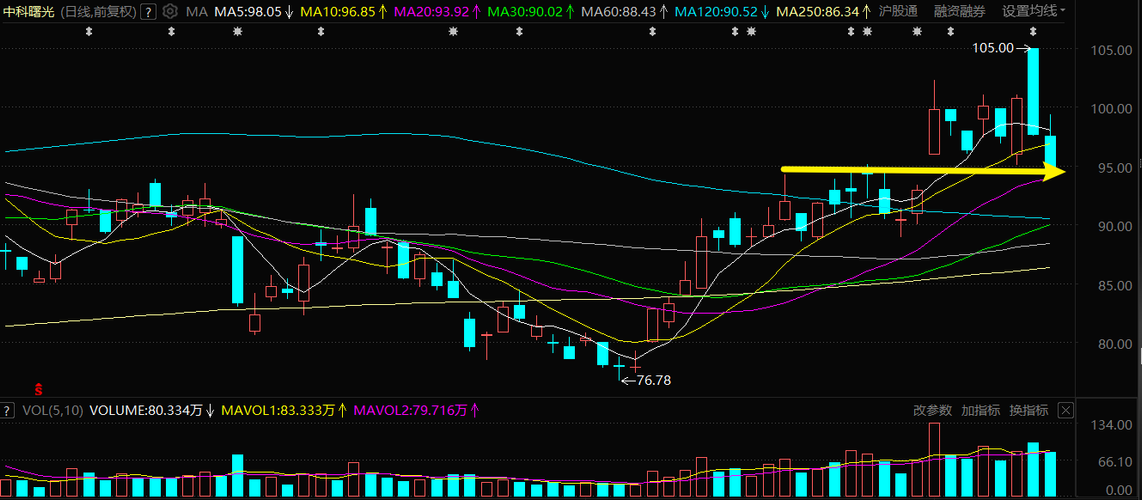The width and height of the screenshot is (1142, 500).
Task: Open the 沪股通 link
Action: point(898,11)
